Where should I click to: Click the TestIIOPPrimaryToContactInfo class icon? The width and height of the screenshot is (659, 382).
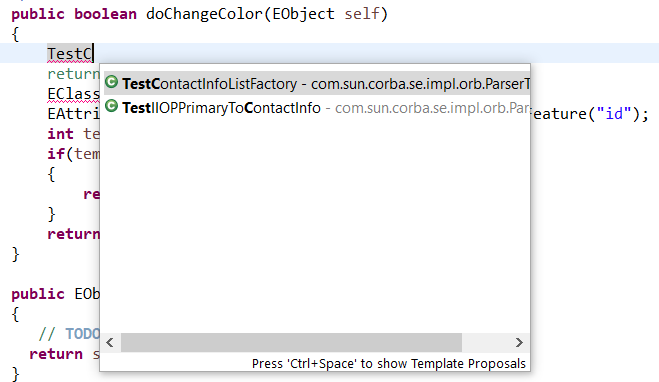click(111, 106)
